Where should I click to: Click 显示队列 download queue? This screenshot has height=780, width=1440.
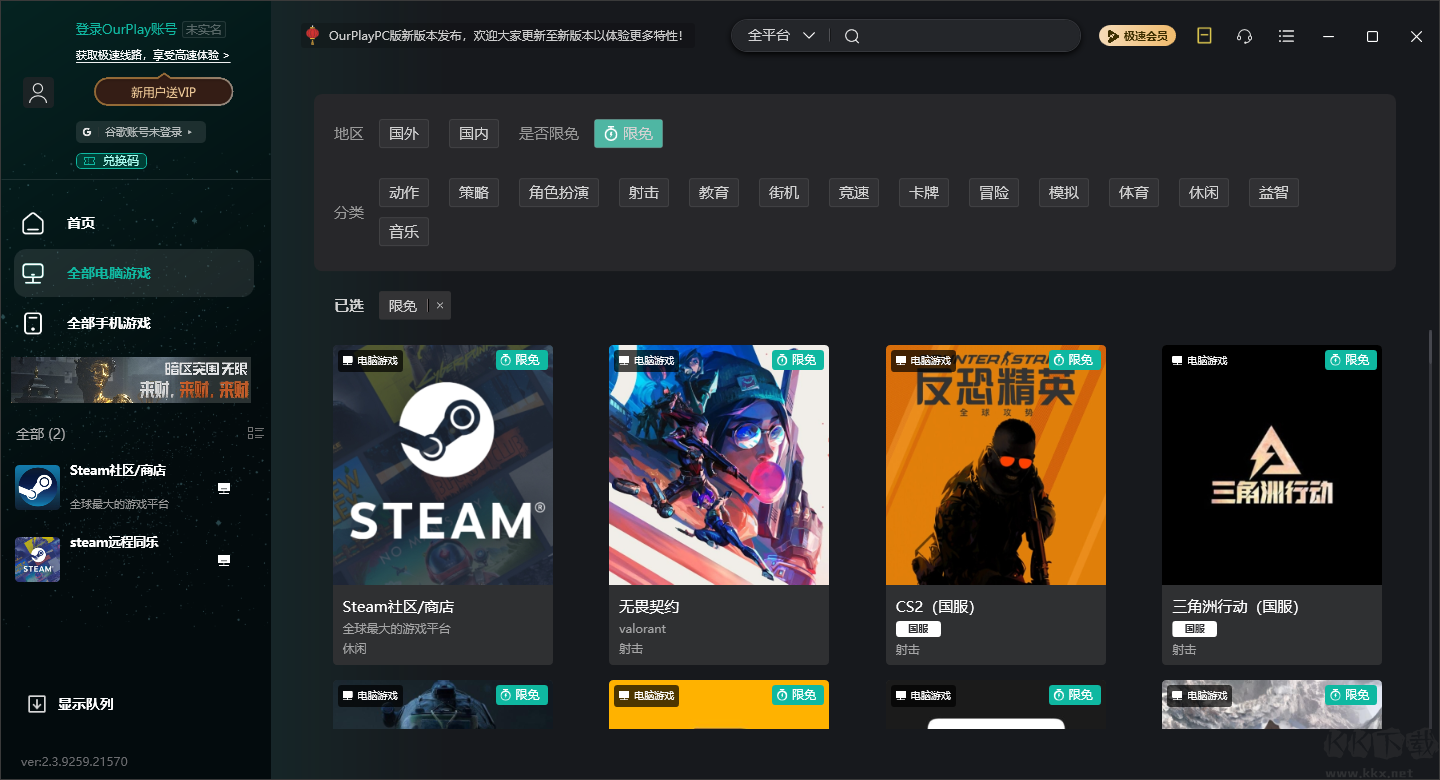click(x=70, y=704)
